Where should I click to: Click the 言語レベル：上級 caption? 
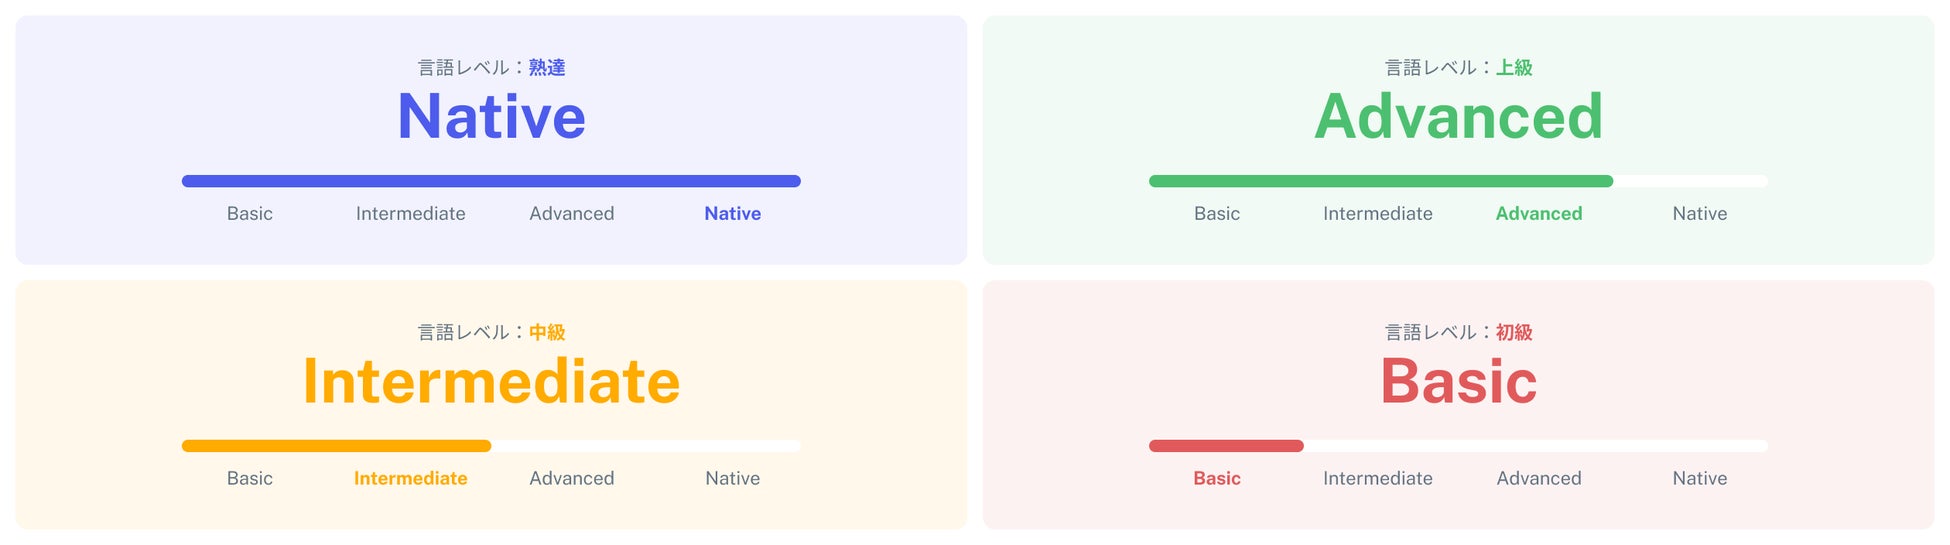coord(1458,68)
